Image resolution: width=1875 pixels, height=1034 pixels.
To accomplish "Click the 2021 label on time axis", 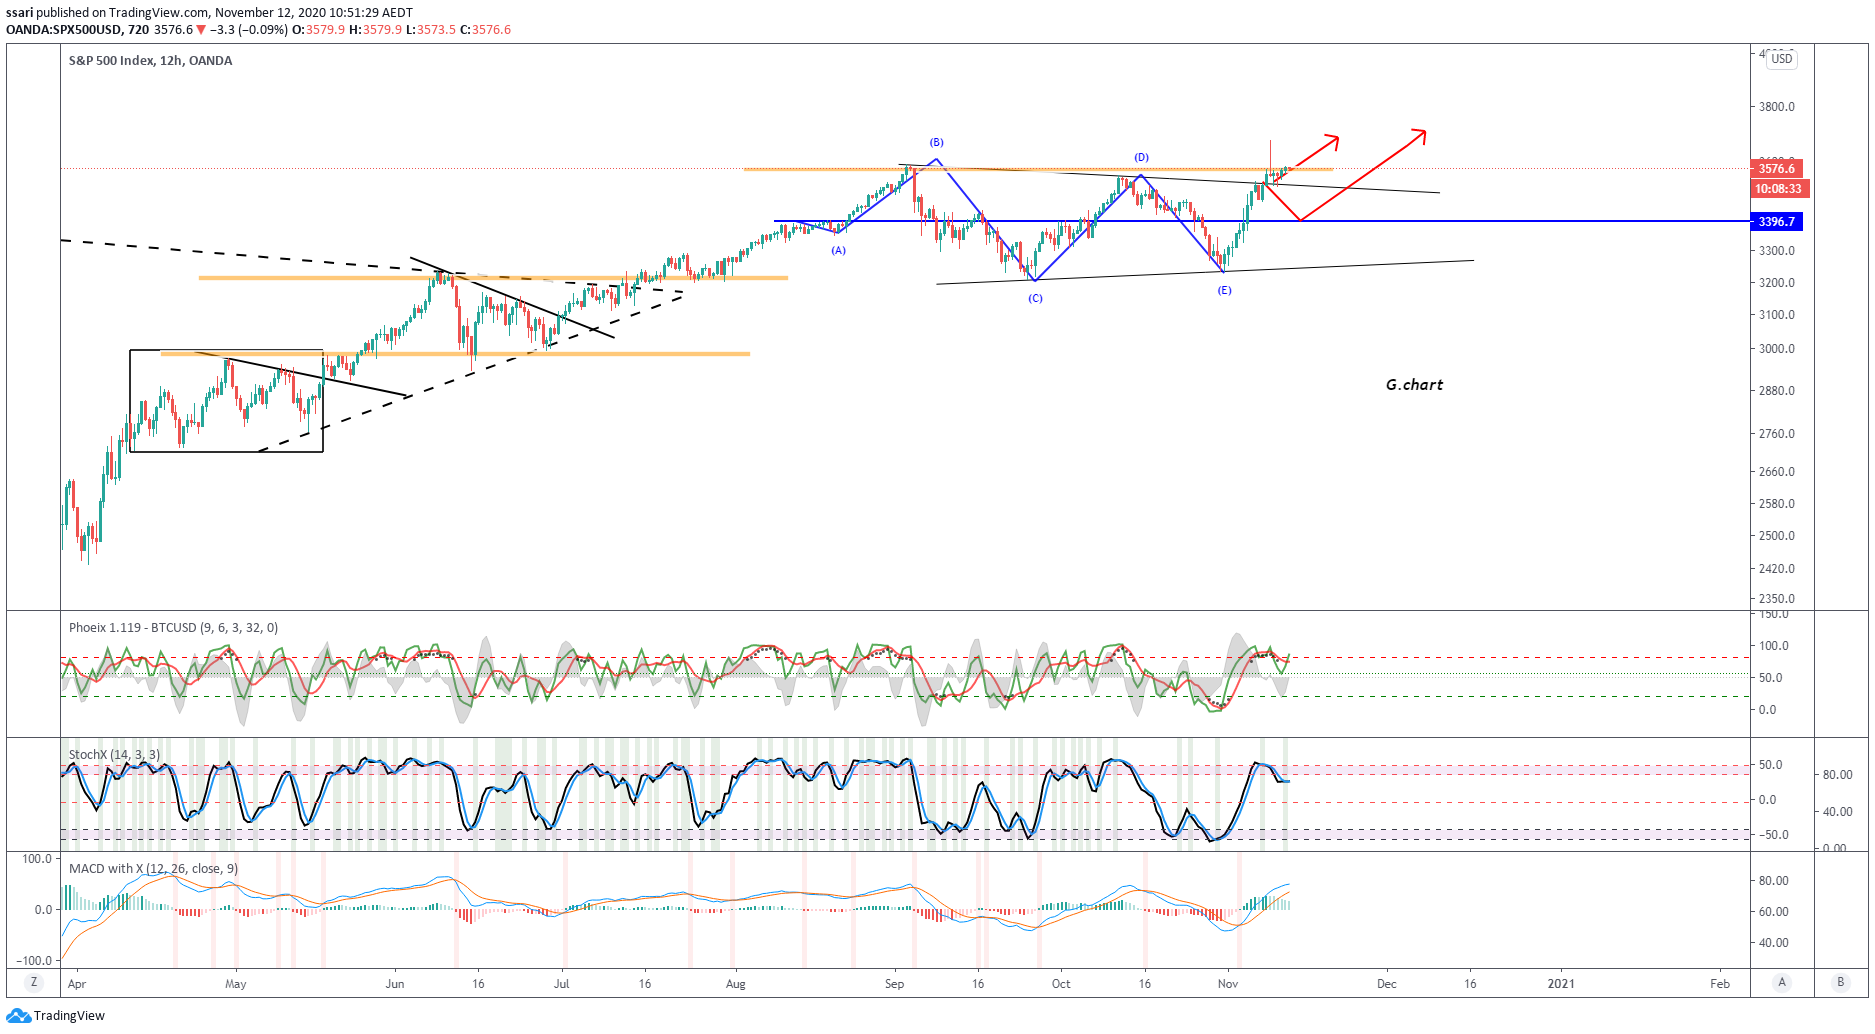I will tap(1561, 984).
